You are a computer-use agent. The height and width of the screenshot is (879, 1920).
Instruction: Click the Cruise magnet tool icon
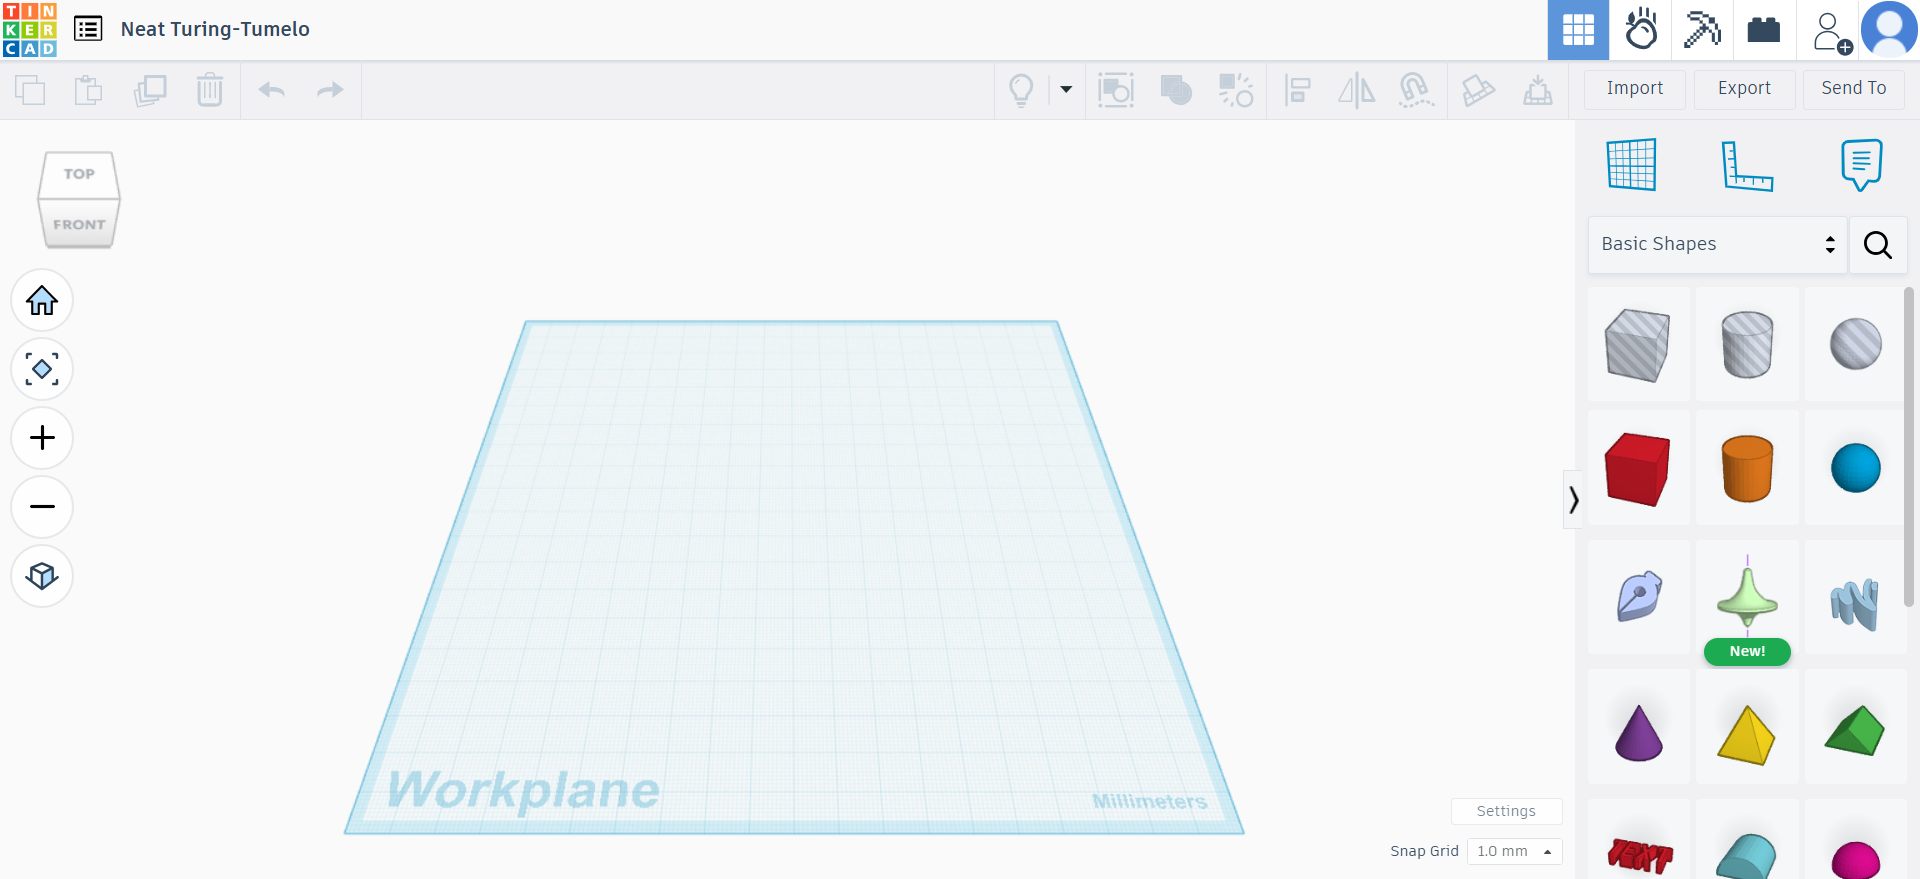point(1416,90)
